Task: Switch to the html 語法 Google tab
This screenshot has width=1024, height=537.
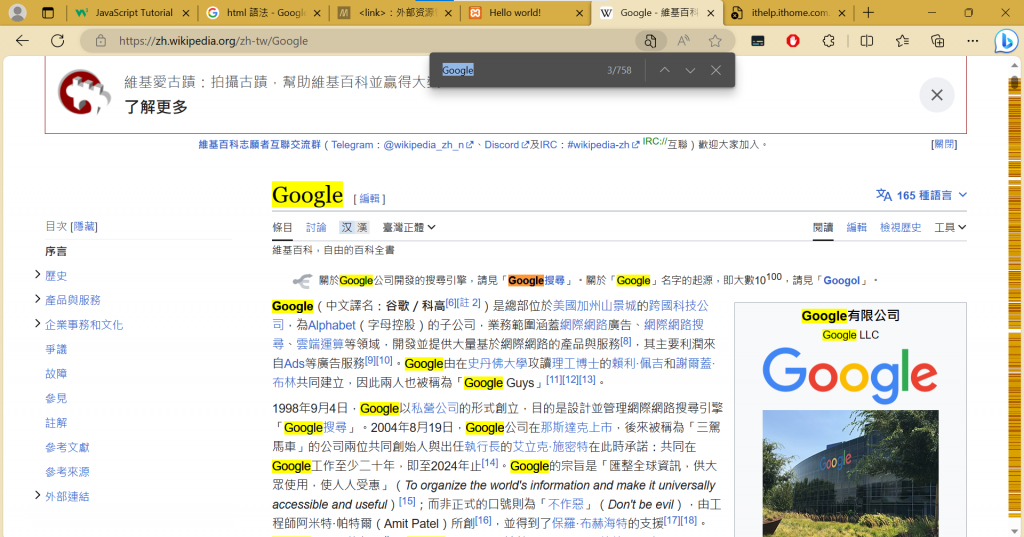Action: [x=264, y=12]
